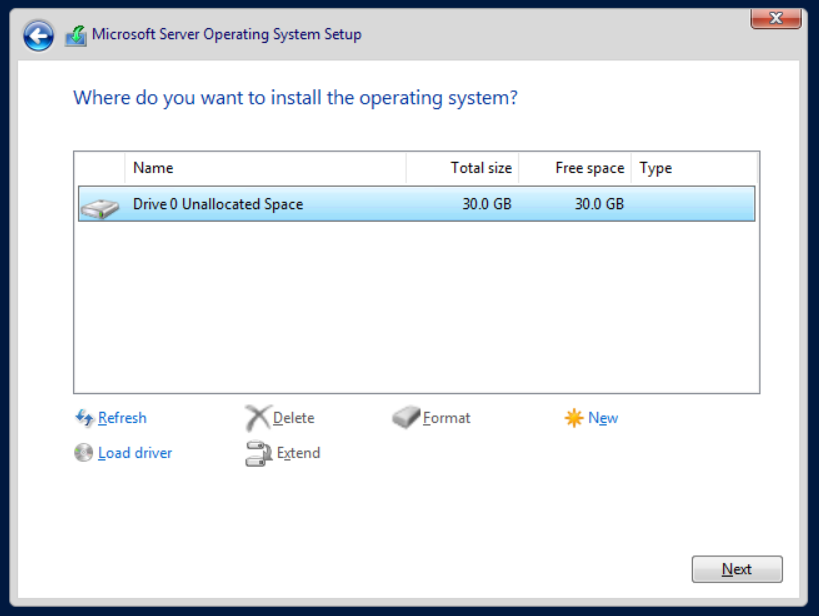Click the gray X Delete icon
Screen dimensions: 819x616
258,417
